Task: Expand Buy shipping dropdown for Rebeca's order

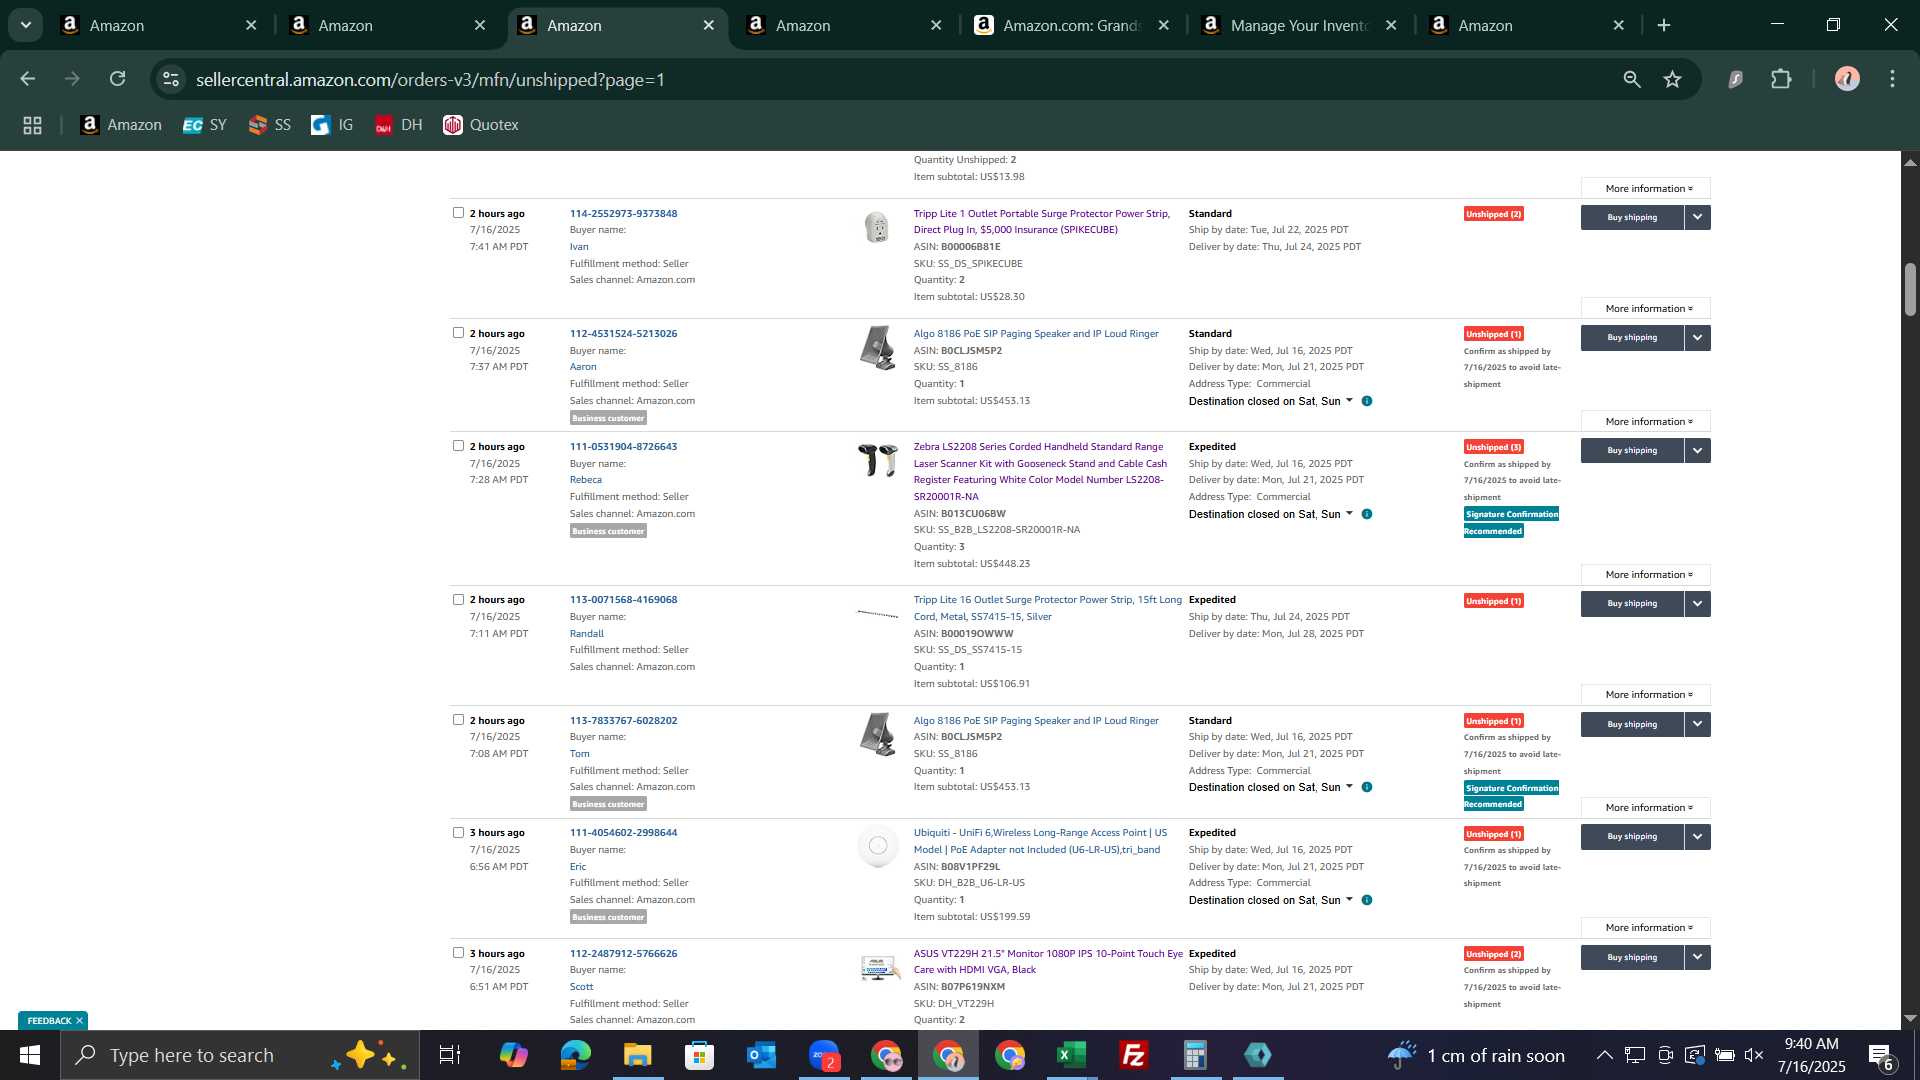Action: (1697, 450)
